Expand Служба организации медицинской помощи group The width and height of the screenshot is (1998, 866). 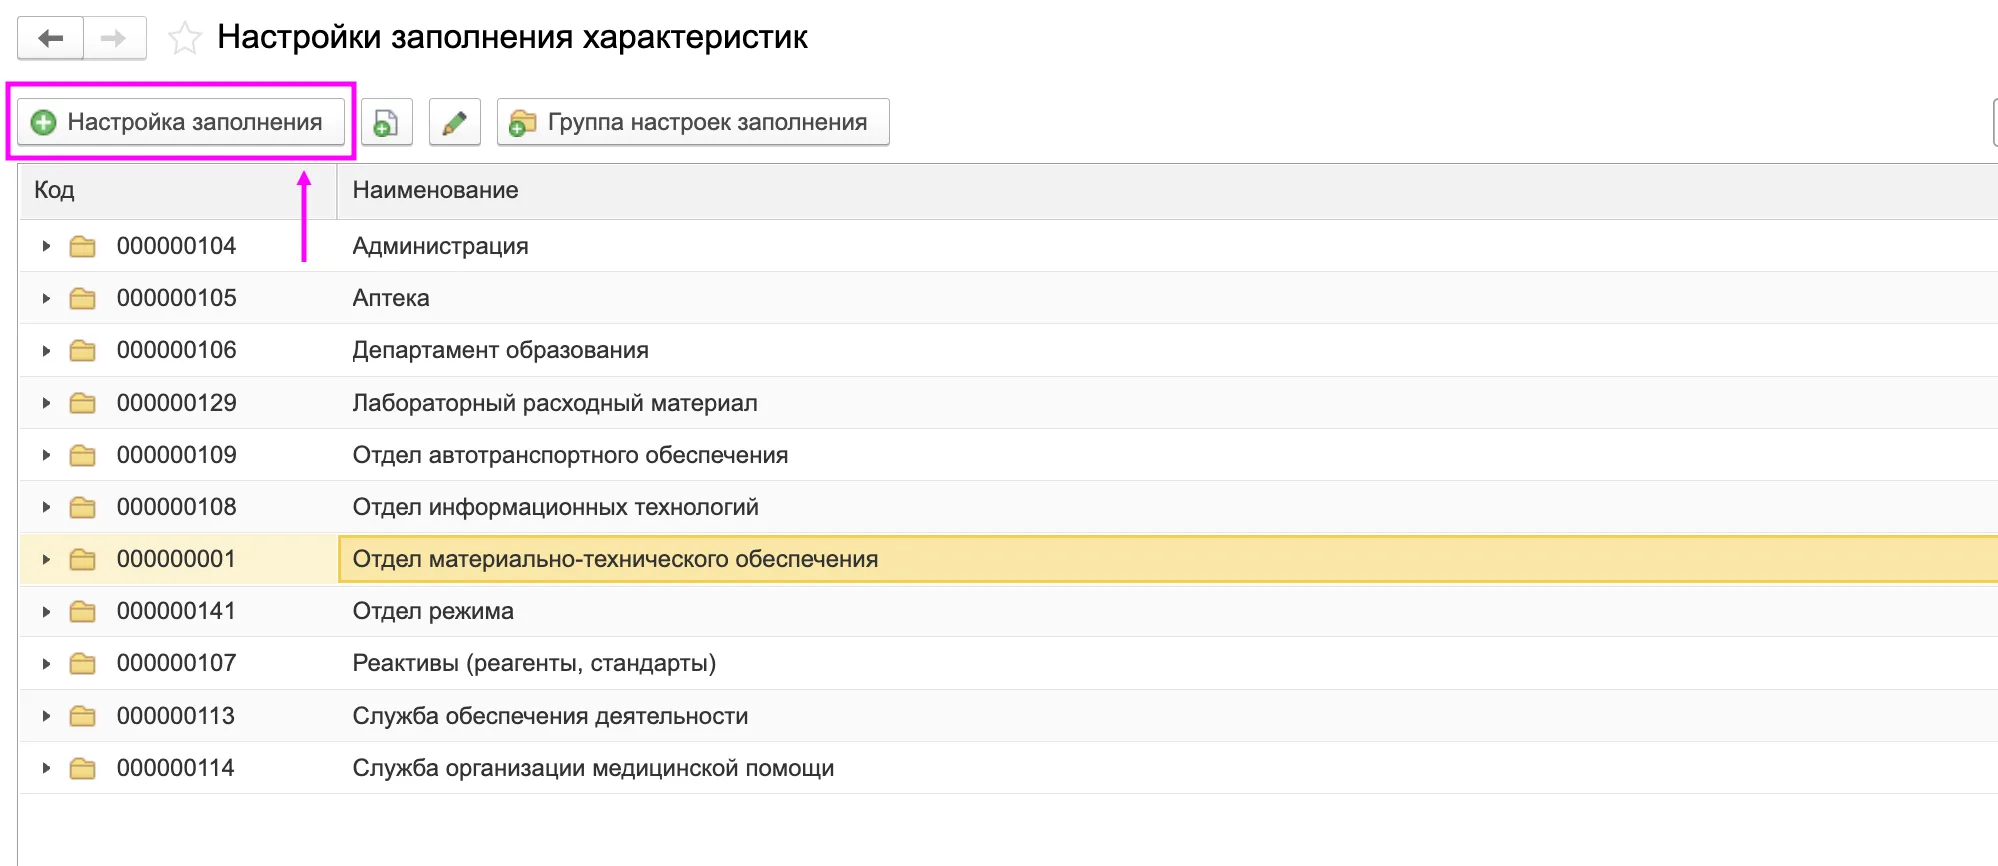click(46, 768)
